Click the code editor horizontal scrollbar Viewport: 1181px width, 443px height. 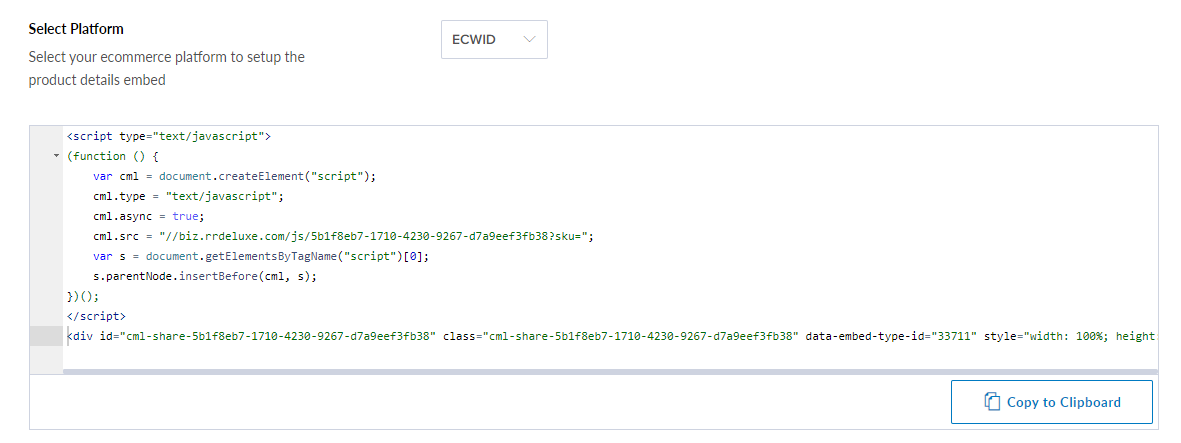click(610, 371)
